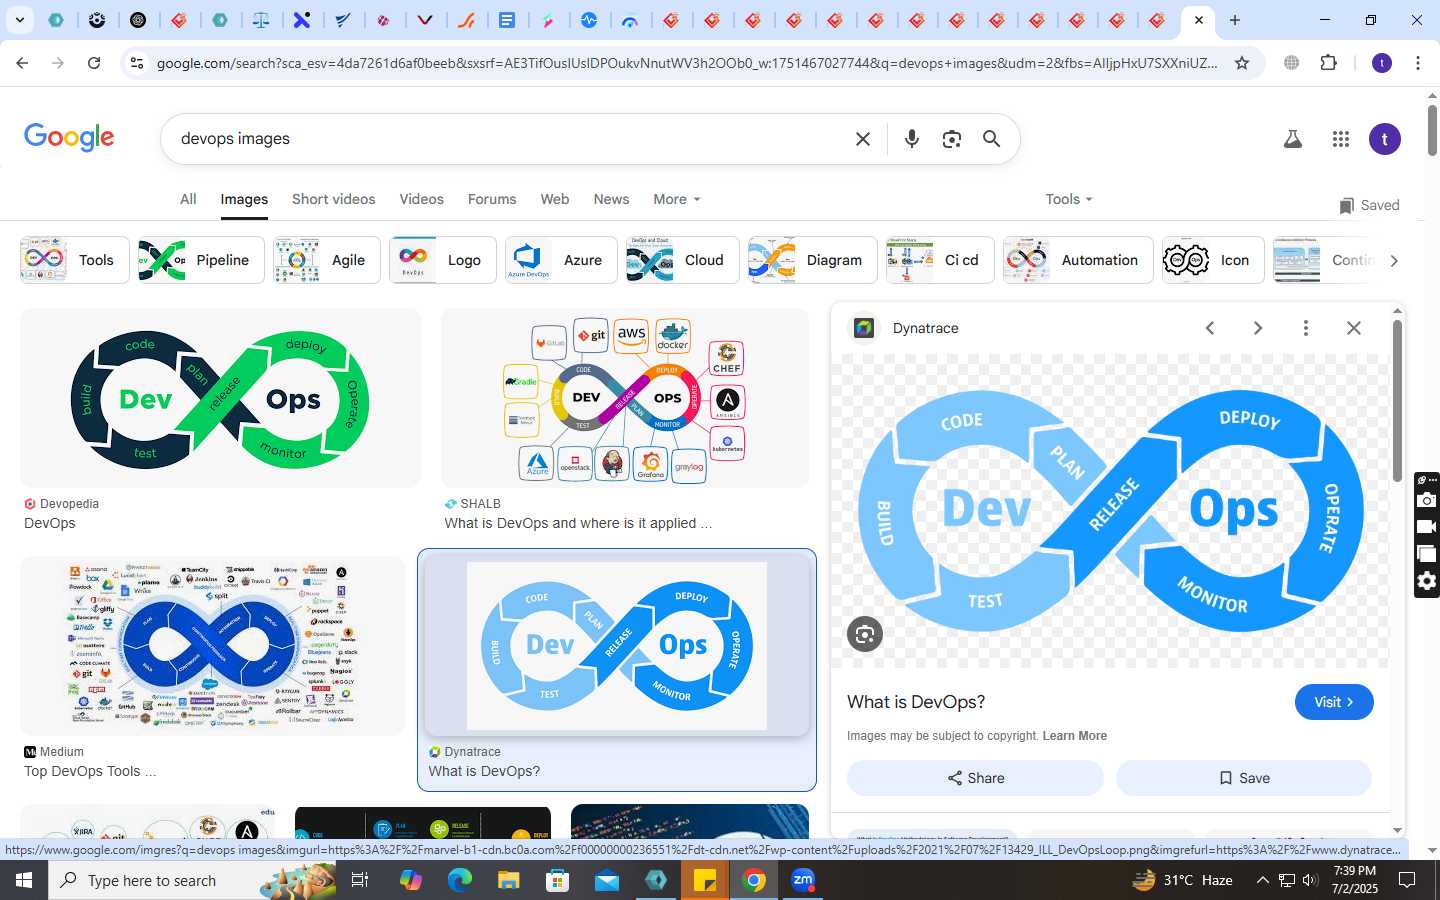The width and height of the screenshot is (1440, 900).
Task: Expand the Tools dropdown
Action: 1069,199
